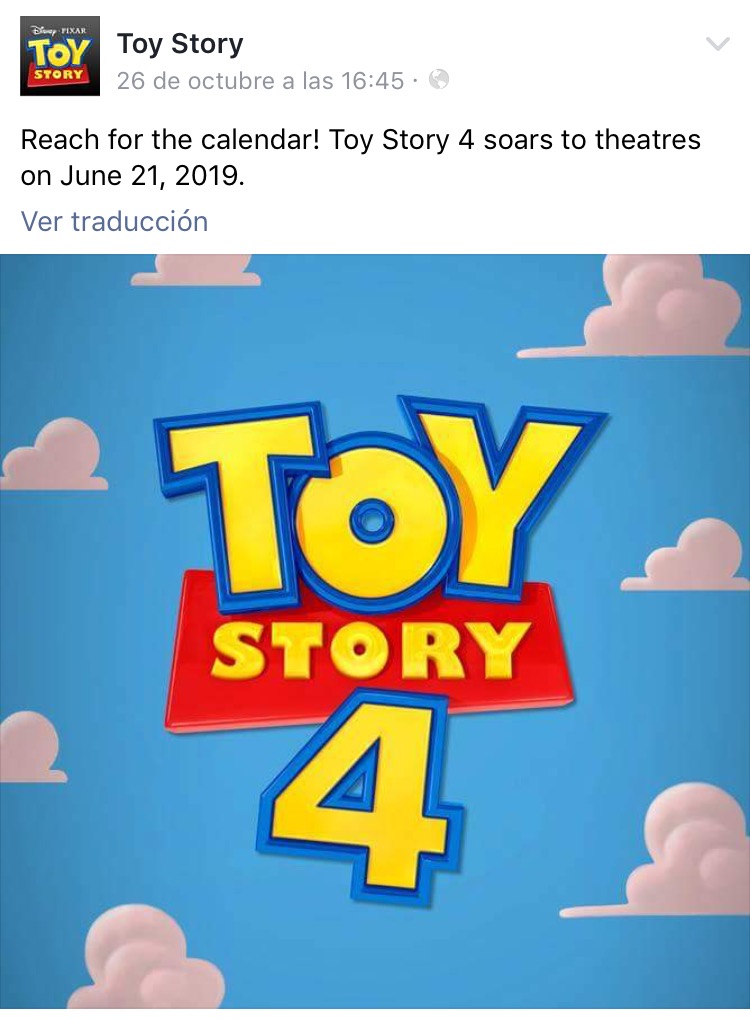Select the "June 21, 2019" date text
The width and height of the screenshot is (750, 1019).
152,177
